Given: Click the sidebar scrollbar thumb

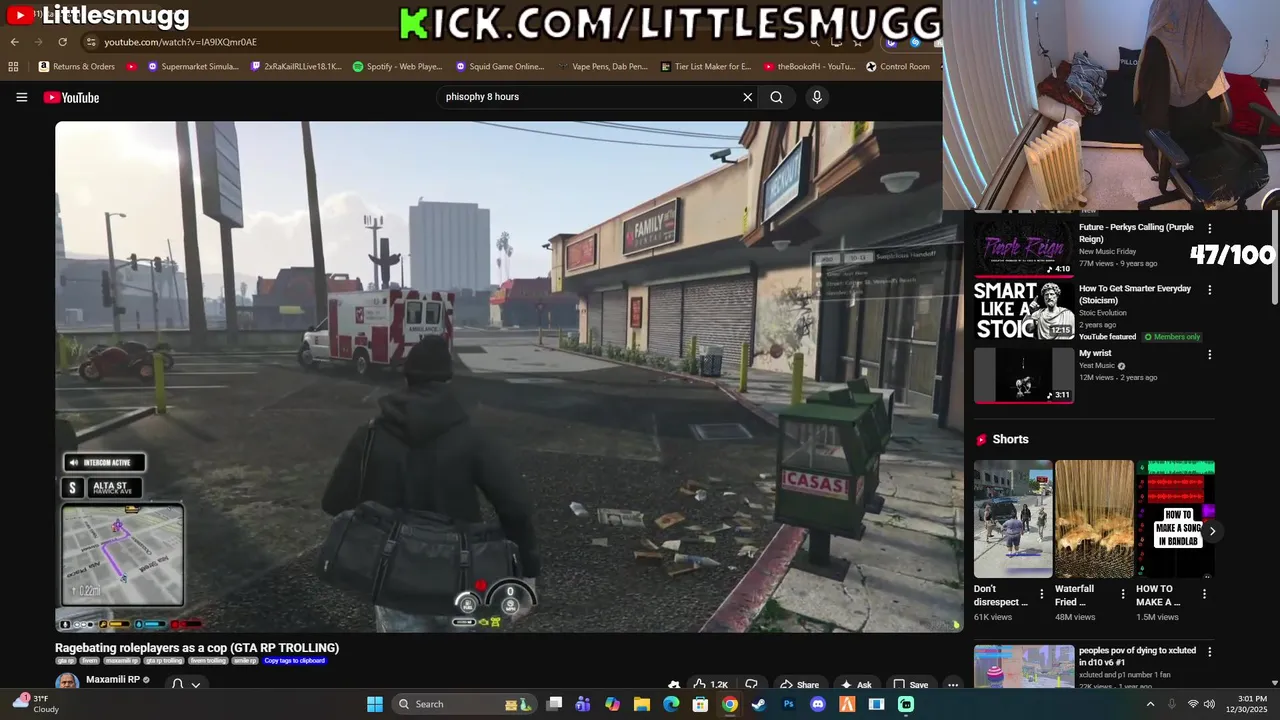Looking at the screenshot, I should [x=1275, y=257].
